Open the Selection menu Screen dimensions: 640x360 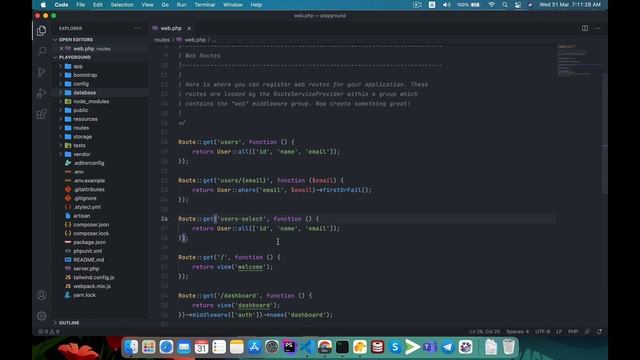point(122,5)
